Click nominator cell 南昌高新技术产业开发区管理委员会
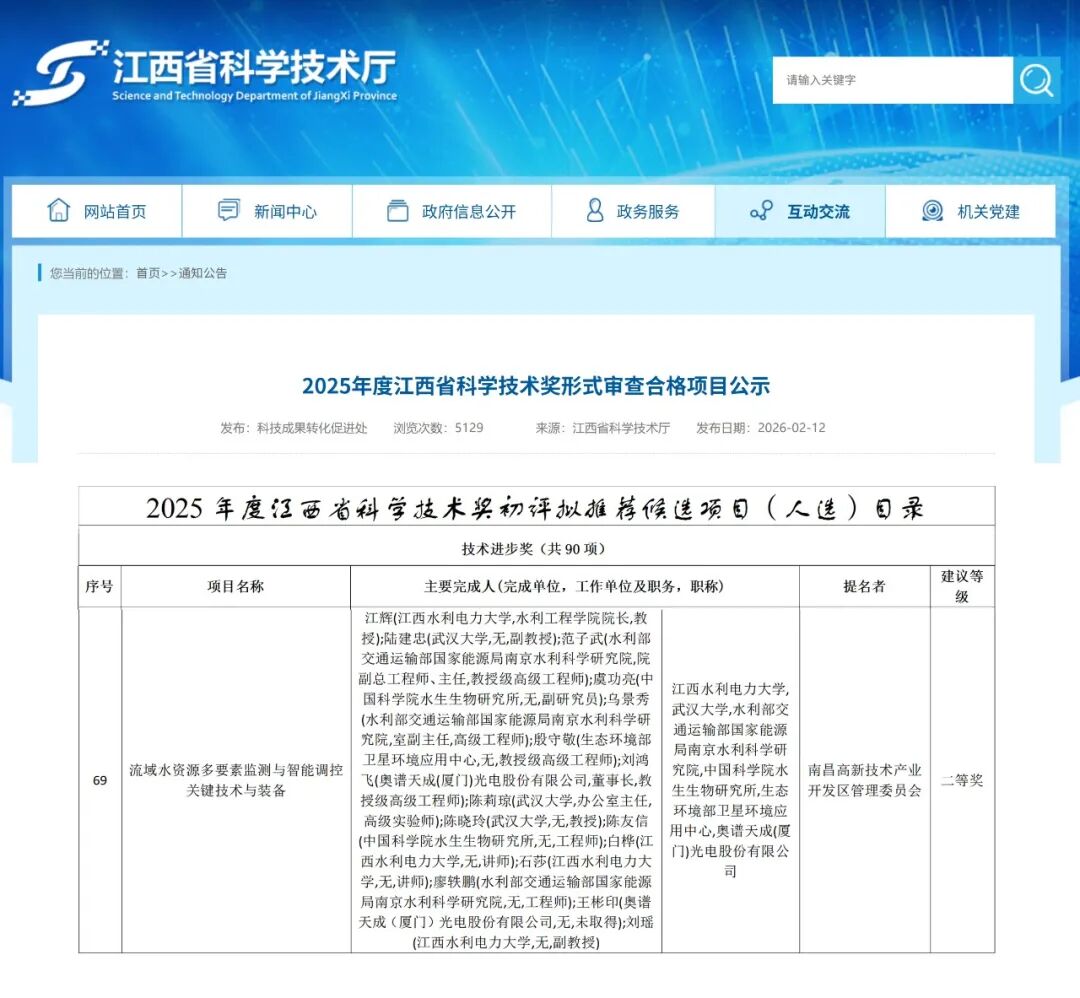This screenshot has width=1080, height=998. pos(864,780)
